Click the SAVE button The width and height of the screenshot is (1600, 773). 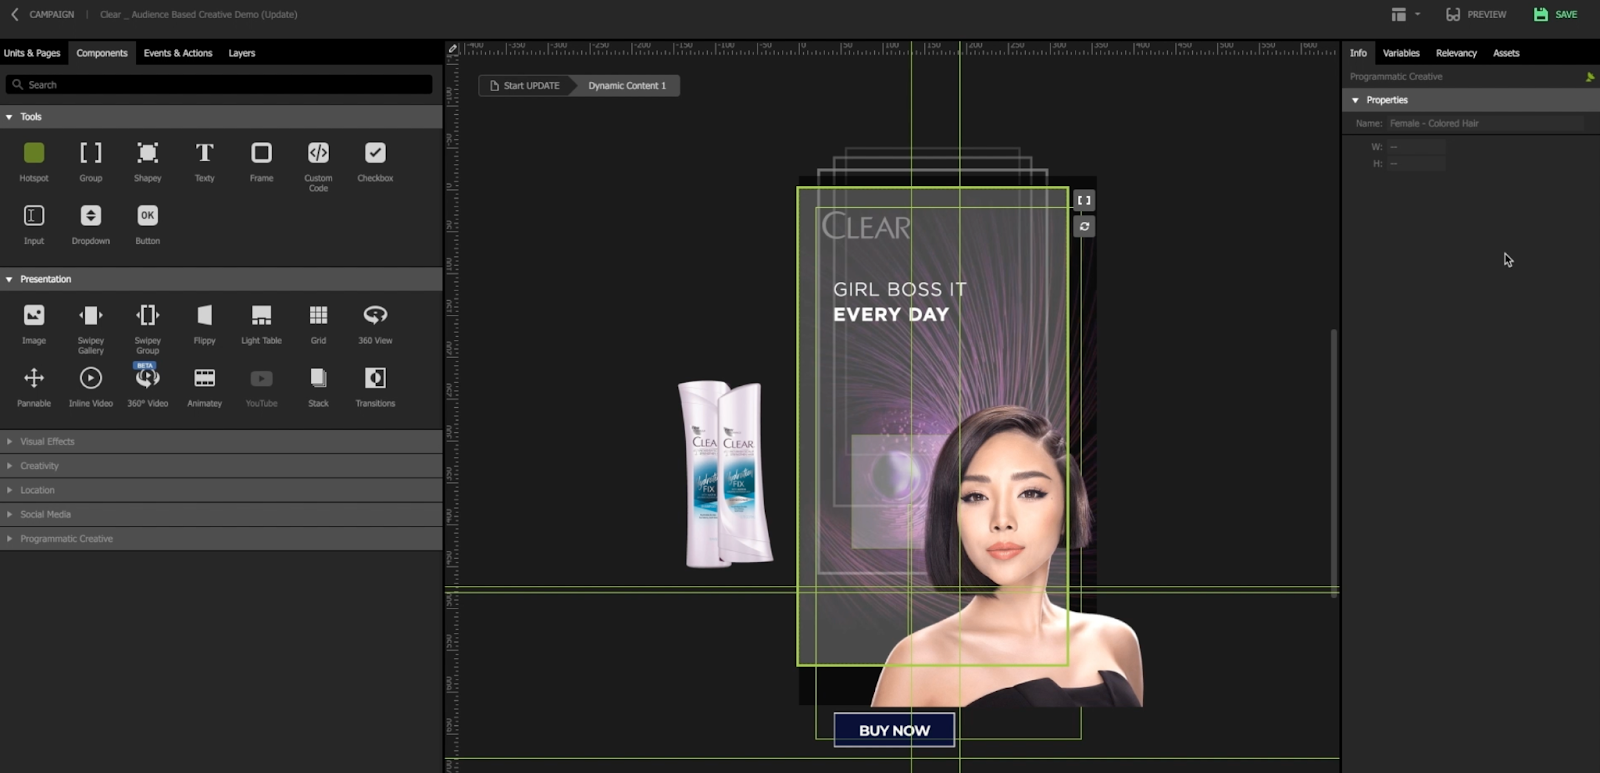1555,14
